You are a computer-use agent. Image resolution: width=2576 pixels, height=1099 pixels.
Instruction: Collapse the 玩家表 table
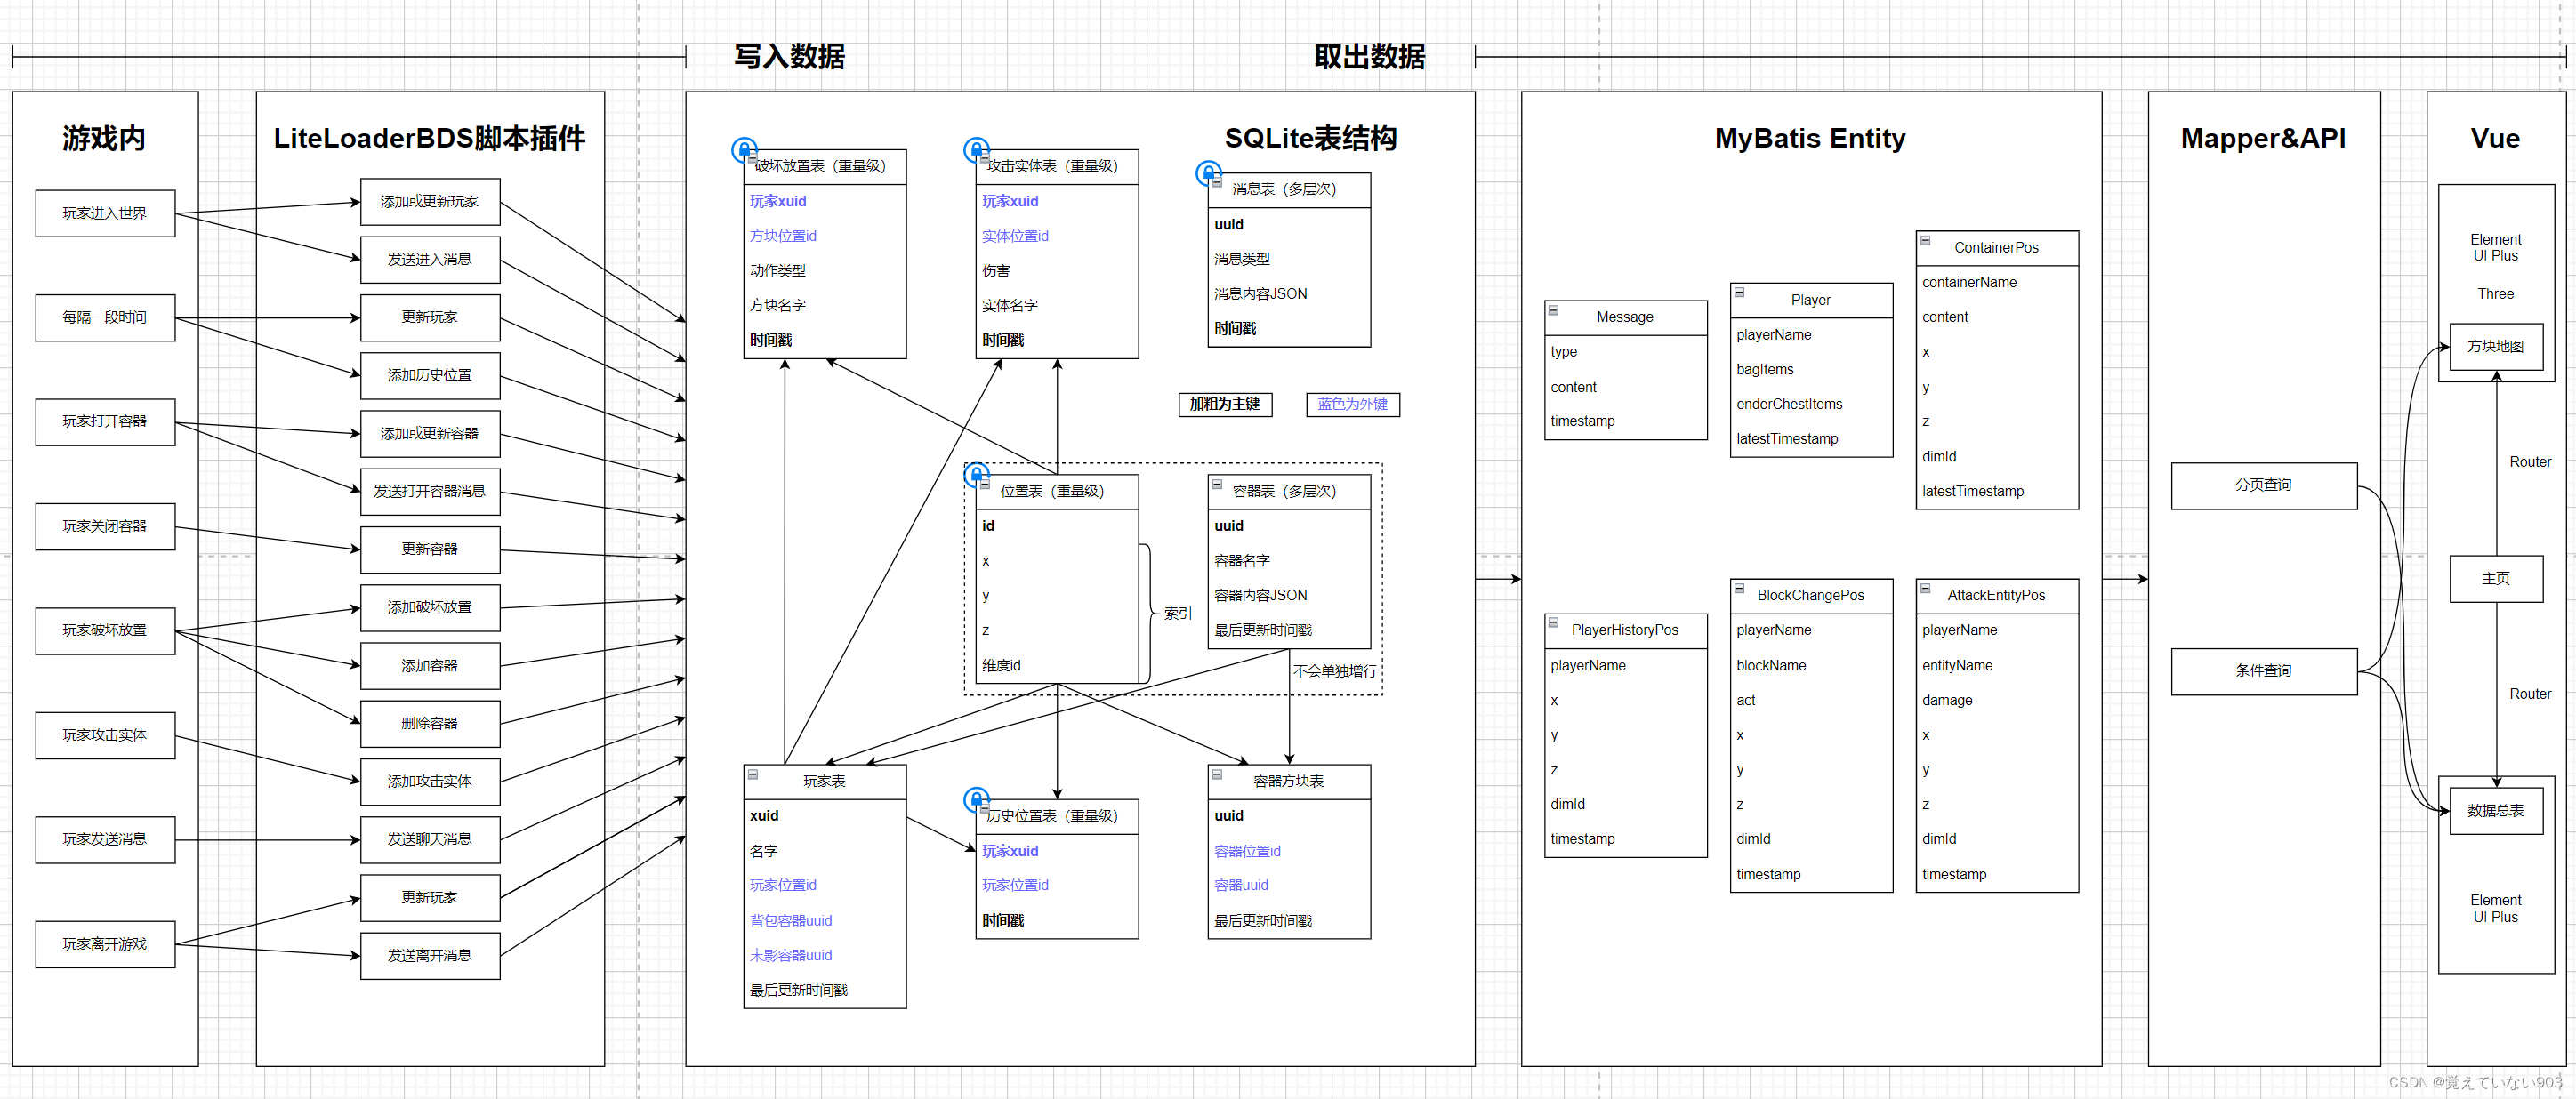tap(753, 774)
